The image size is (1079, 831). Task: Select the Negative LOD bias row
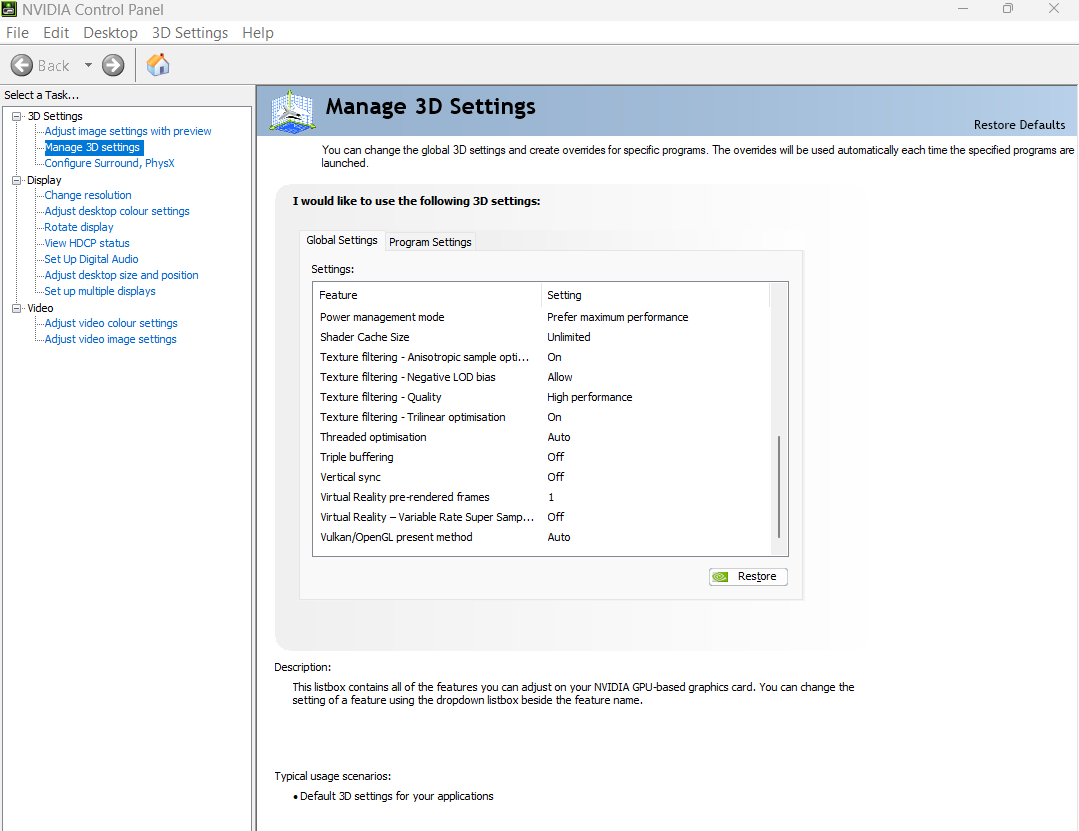pyautogui.click(x=542, y=377)
